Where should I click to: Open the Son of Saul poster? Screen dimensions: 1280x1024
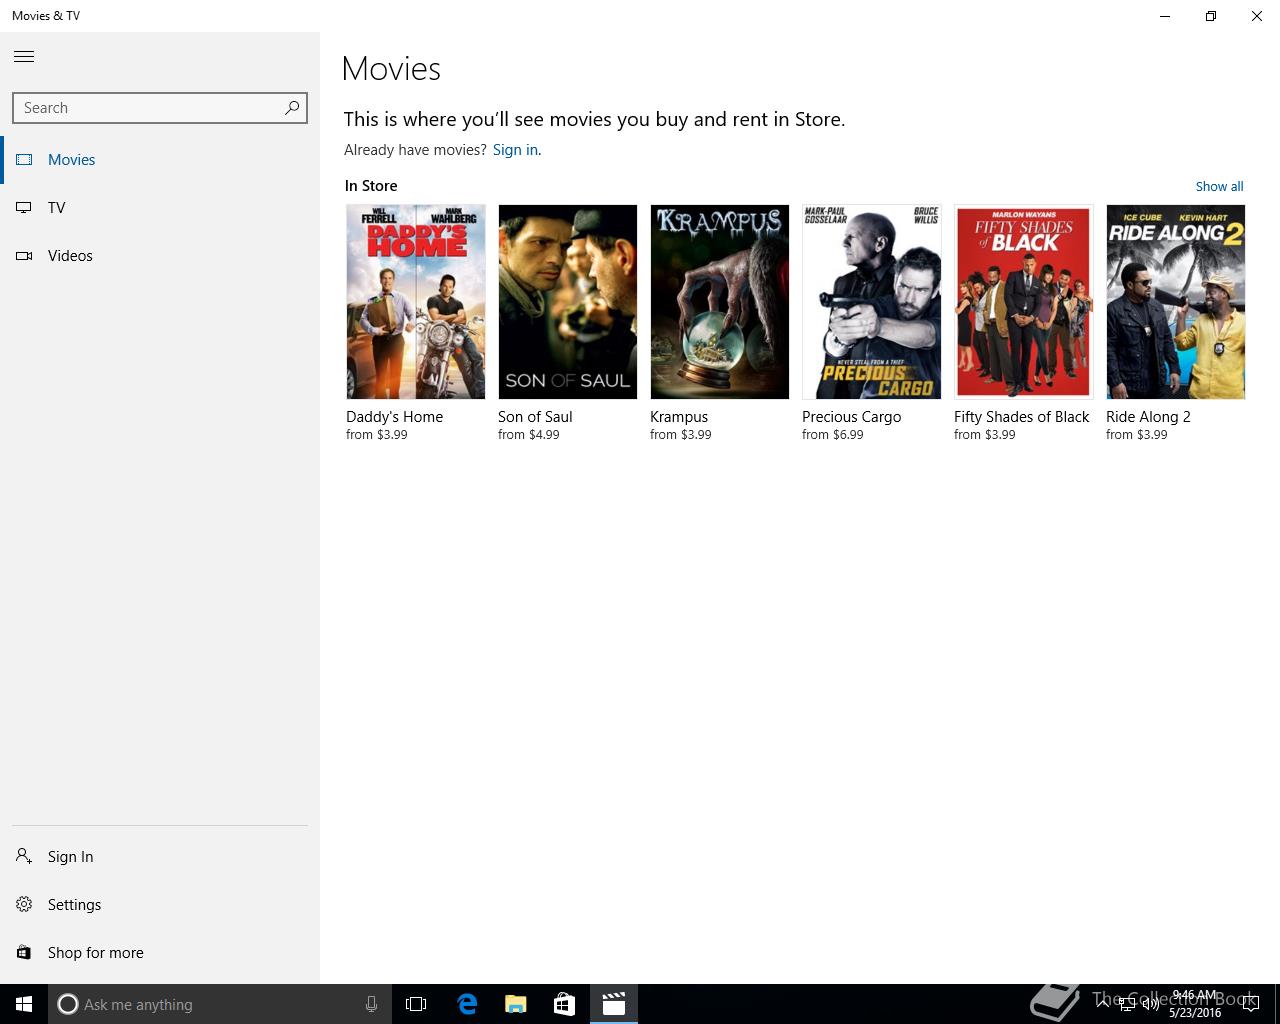coord(568,302)
